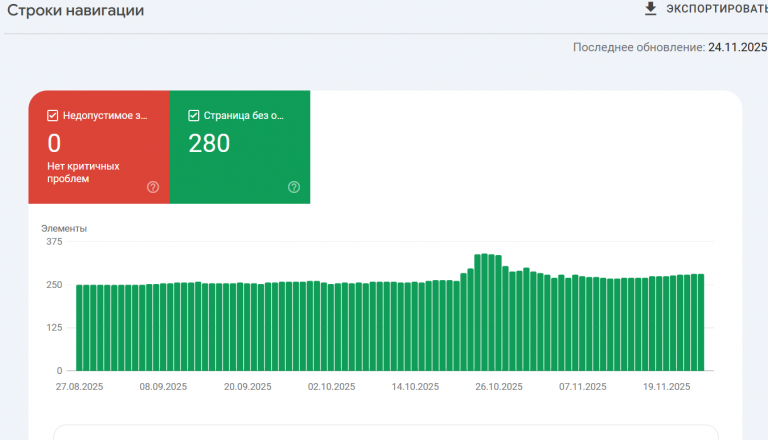
Task: Click the tallest bar near 26.10.2025
Action: 484,312
